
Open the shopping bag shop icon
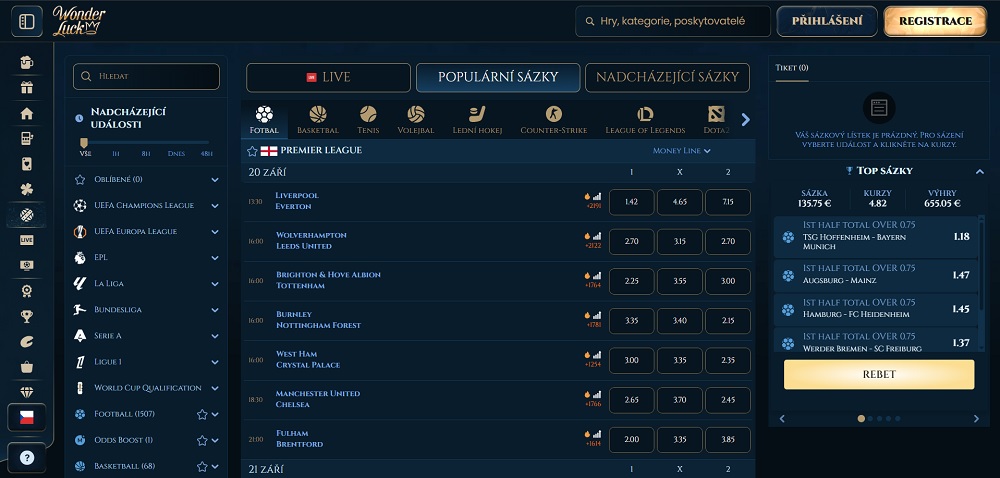(x=27, y=366)
